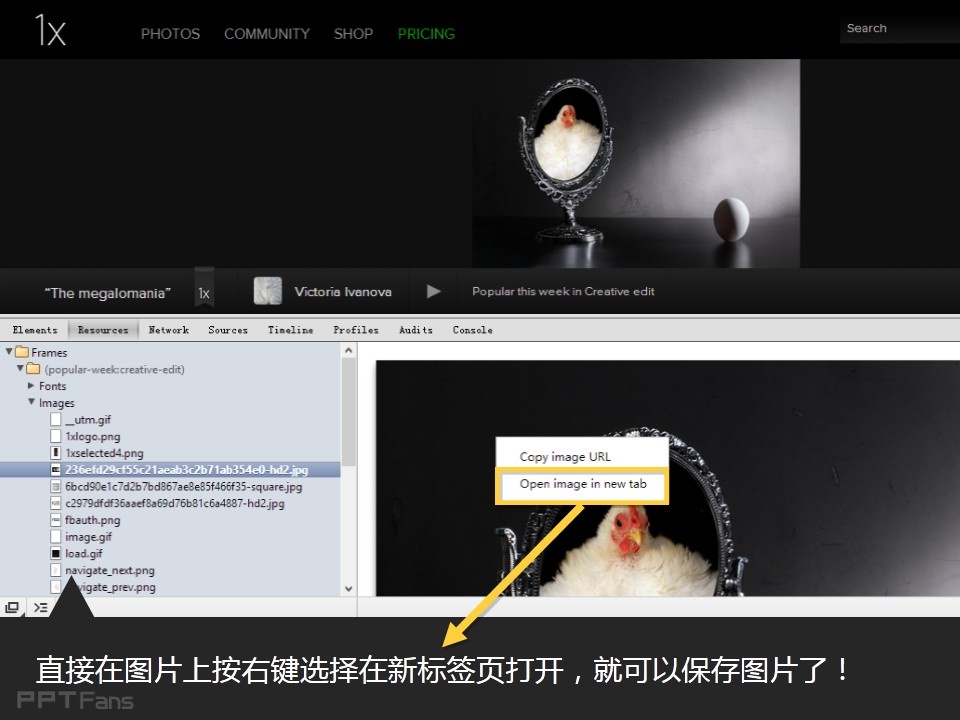Viewport: 960px width, 720px height.
Task: Open Victoria Ivanova profile link
Action: coord(343,291)
